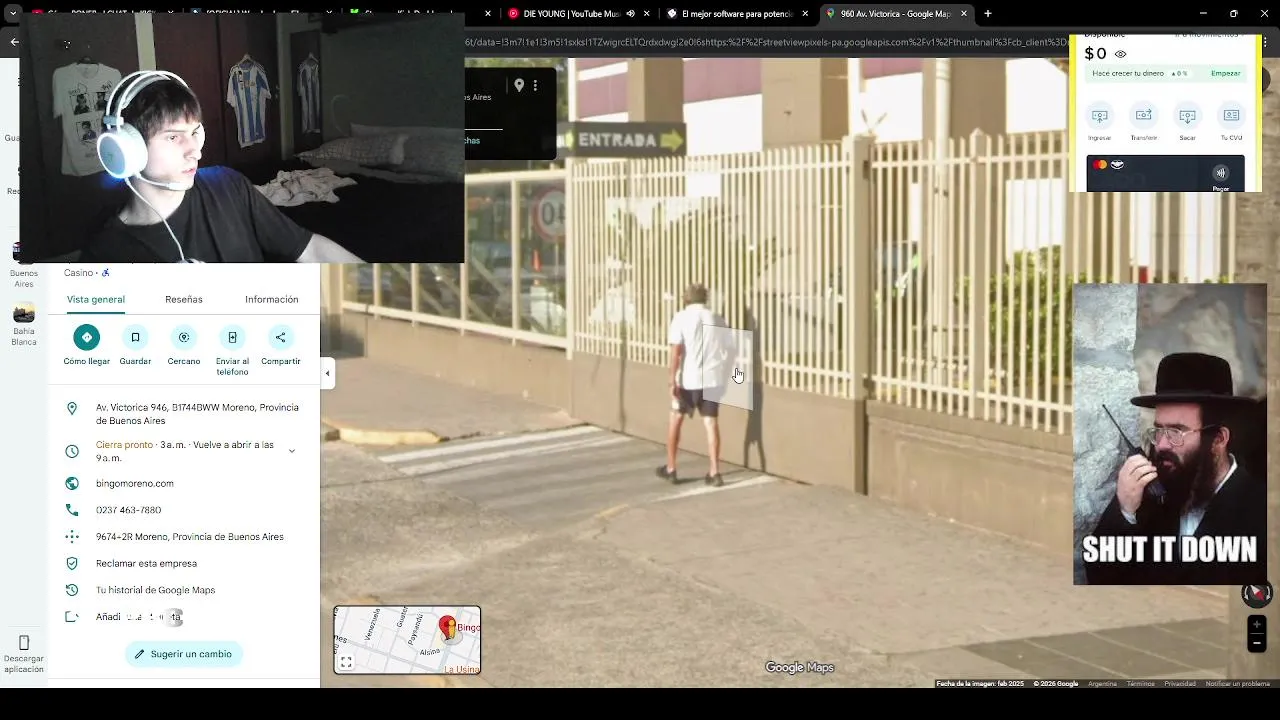Click the location pin in dark Street View card
Image resolution: width=1280 pixels, height=720 pixels.
tap(519, 86)
